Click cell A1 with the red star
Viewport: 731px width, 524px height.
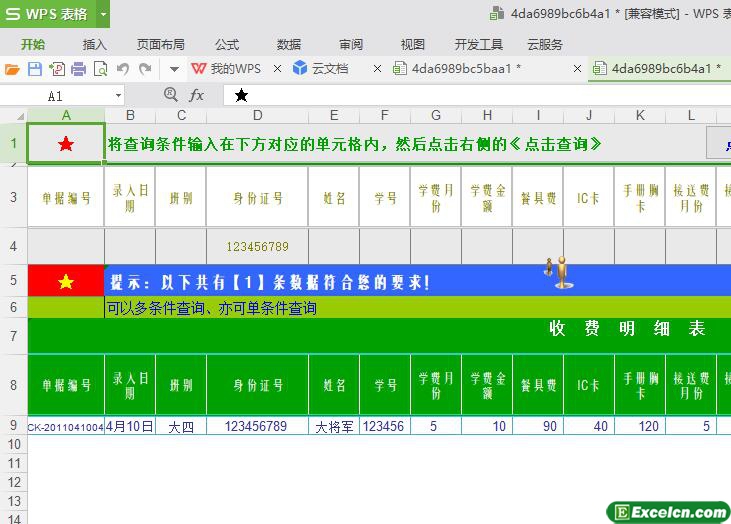click(66, 144)
